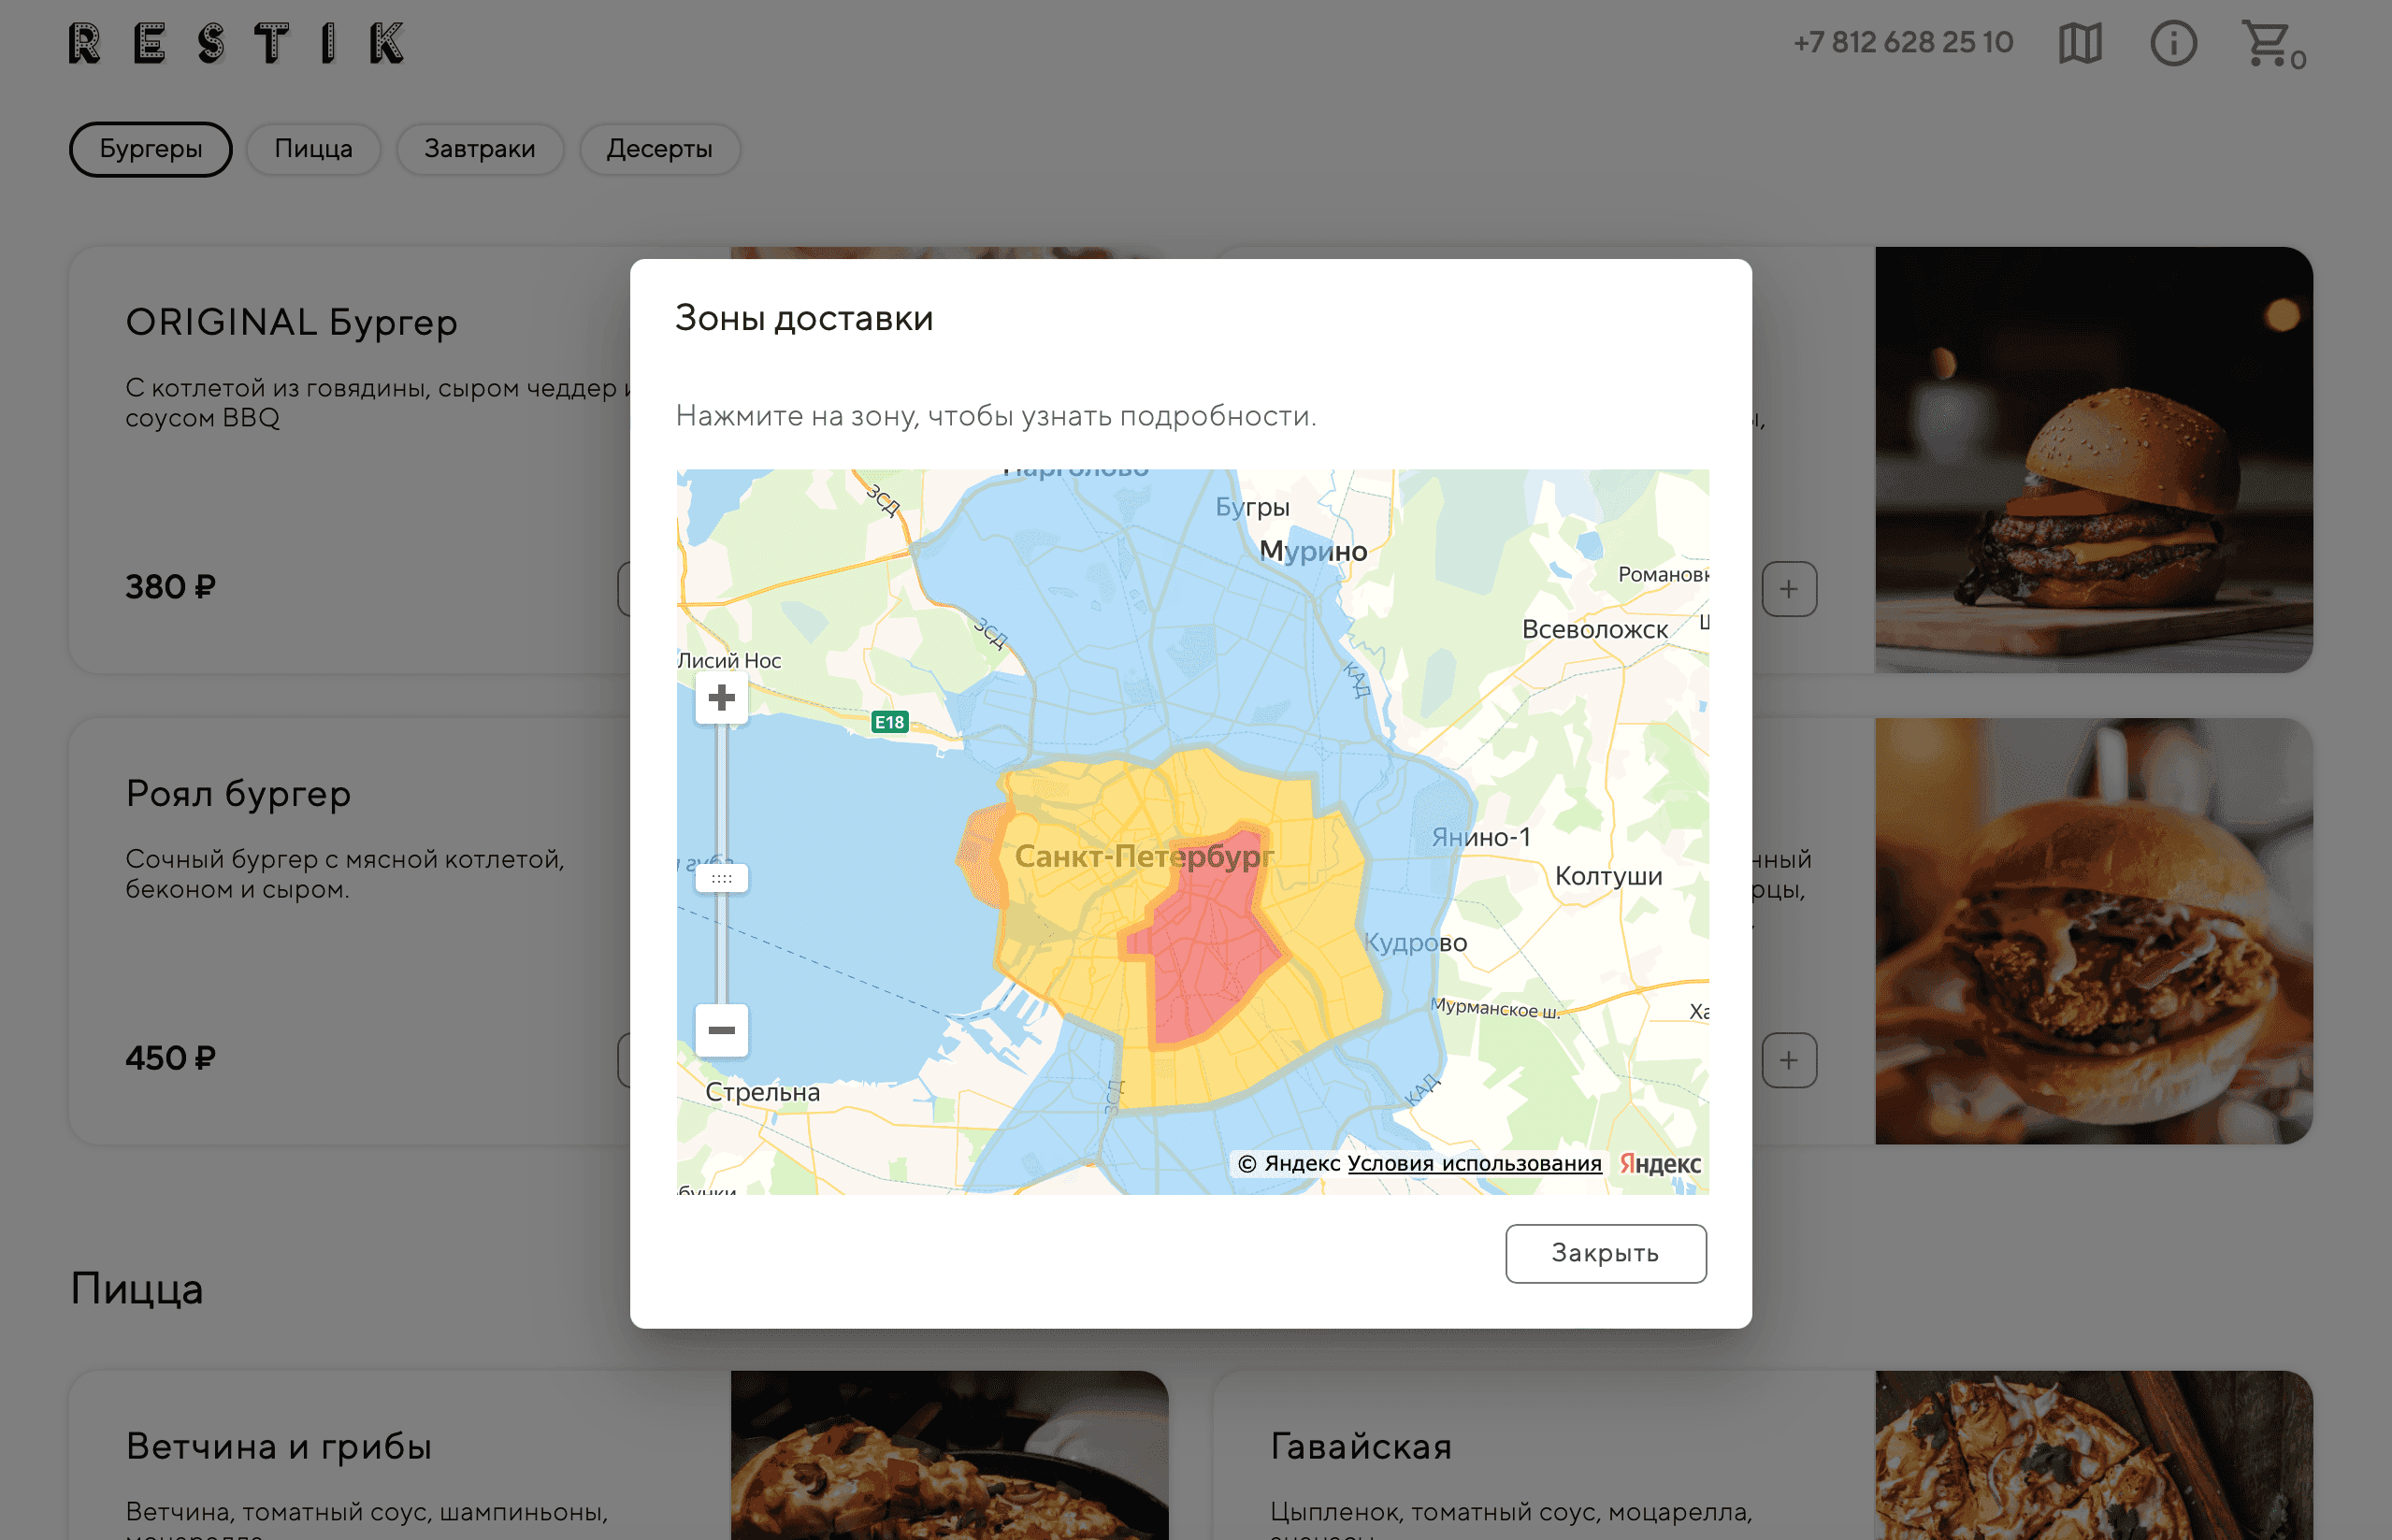Open the delivery zones map icon in header
This screenshot has width=2392, height=1540.
[x=2080, y=43]
